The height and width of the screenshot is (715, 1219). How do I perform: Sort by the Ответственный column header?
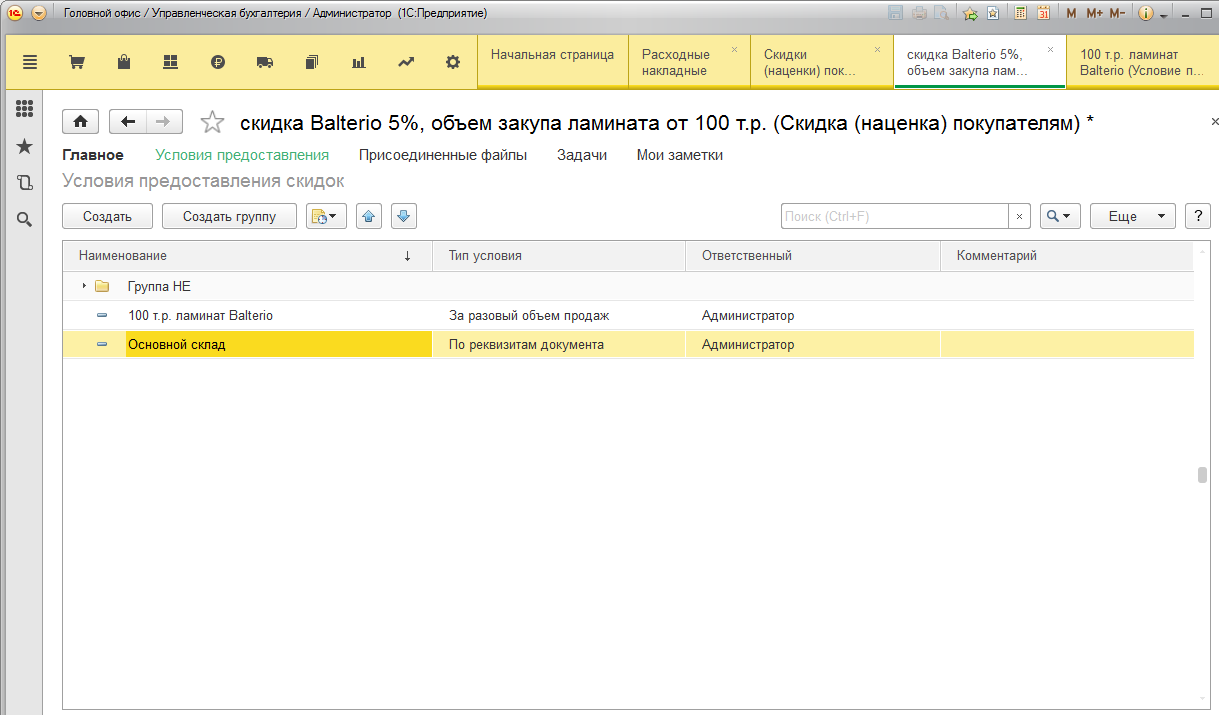[813, 256]
